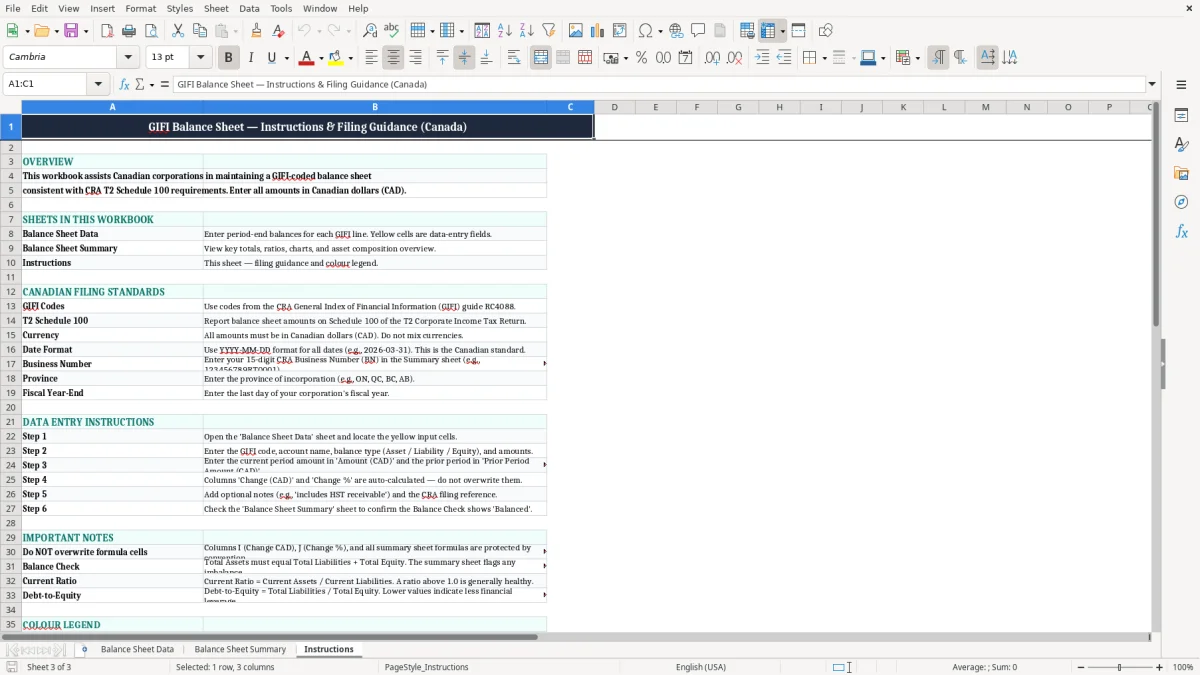Toggle Wrap Text button

pyautogui.click(x=514, y=58)
